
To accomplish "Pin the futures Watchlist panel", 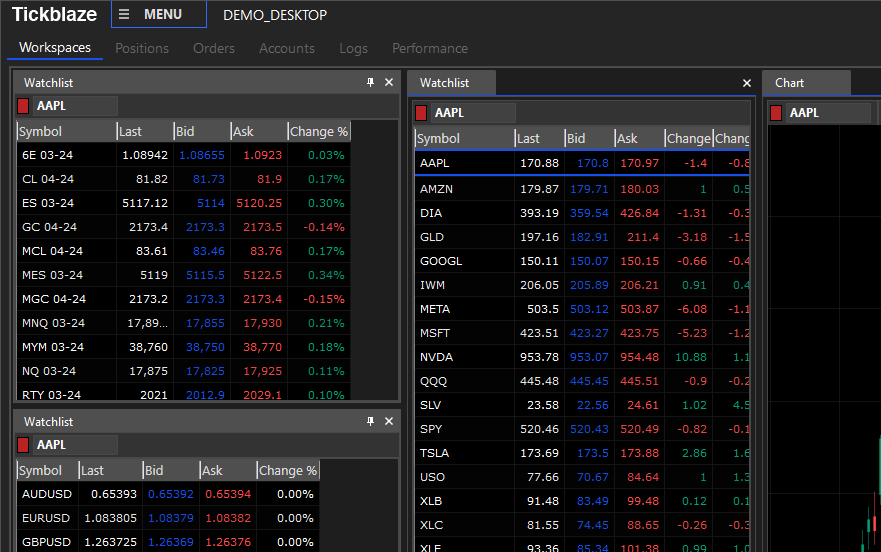I will (x=370, y=83).
